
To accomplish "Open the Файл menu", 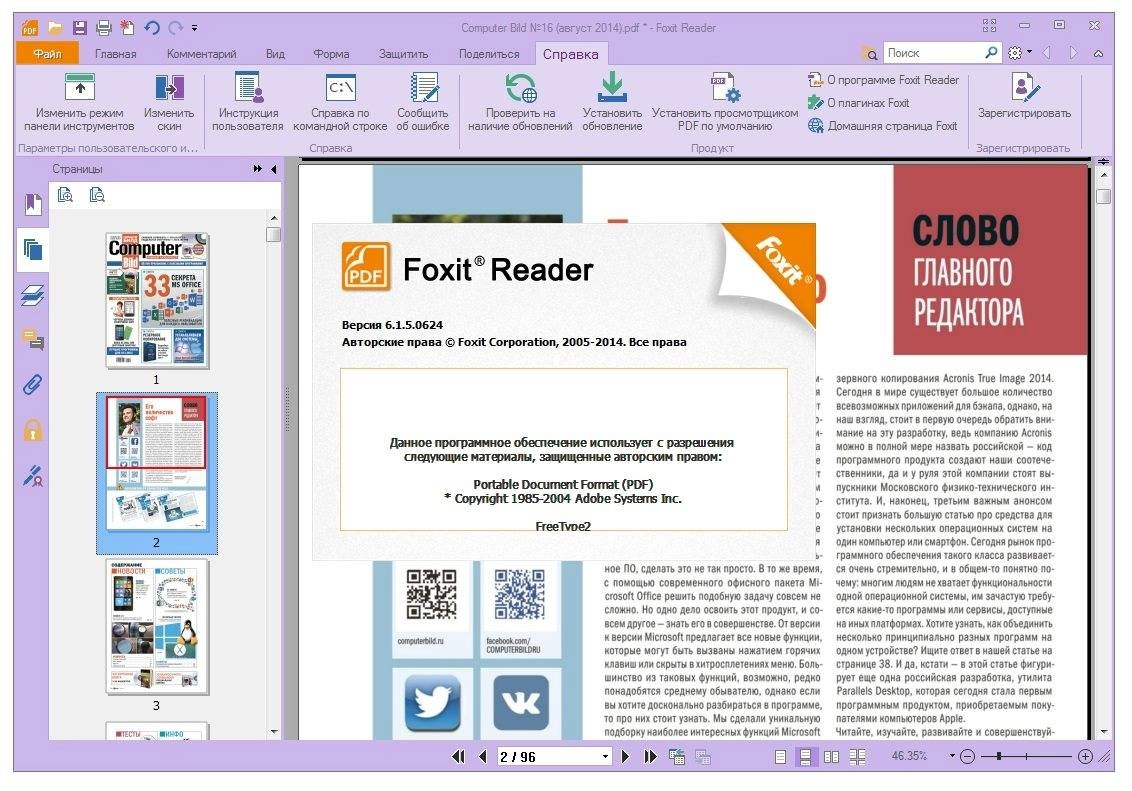I will click(x=48, y=53).
